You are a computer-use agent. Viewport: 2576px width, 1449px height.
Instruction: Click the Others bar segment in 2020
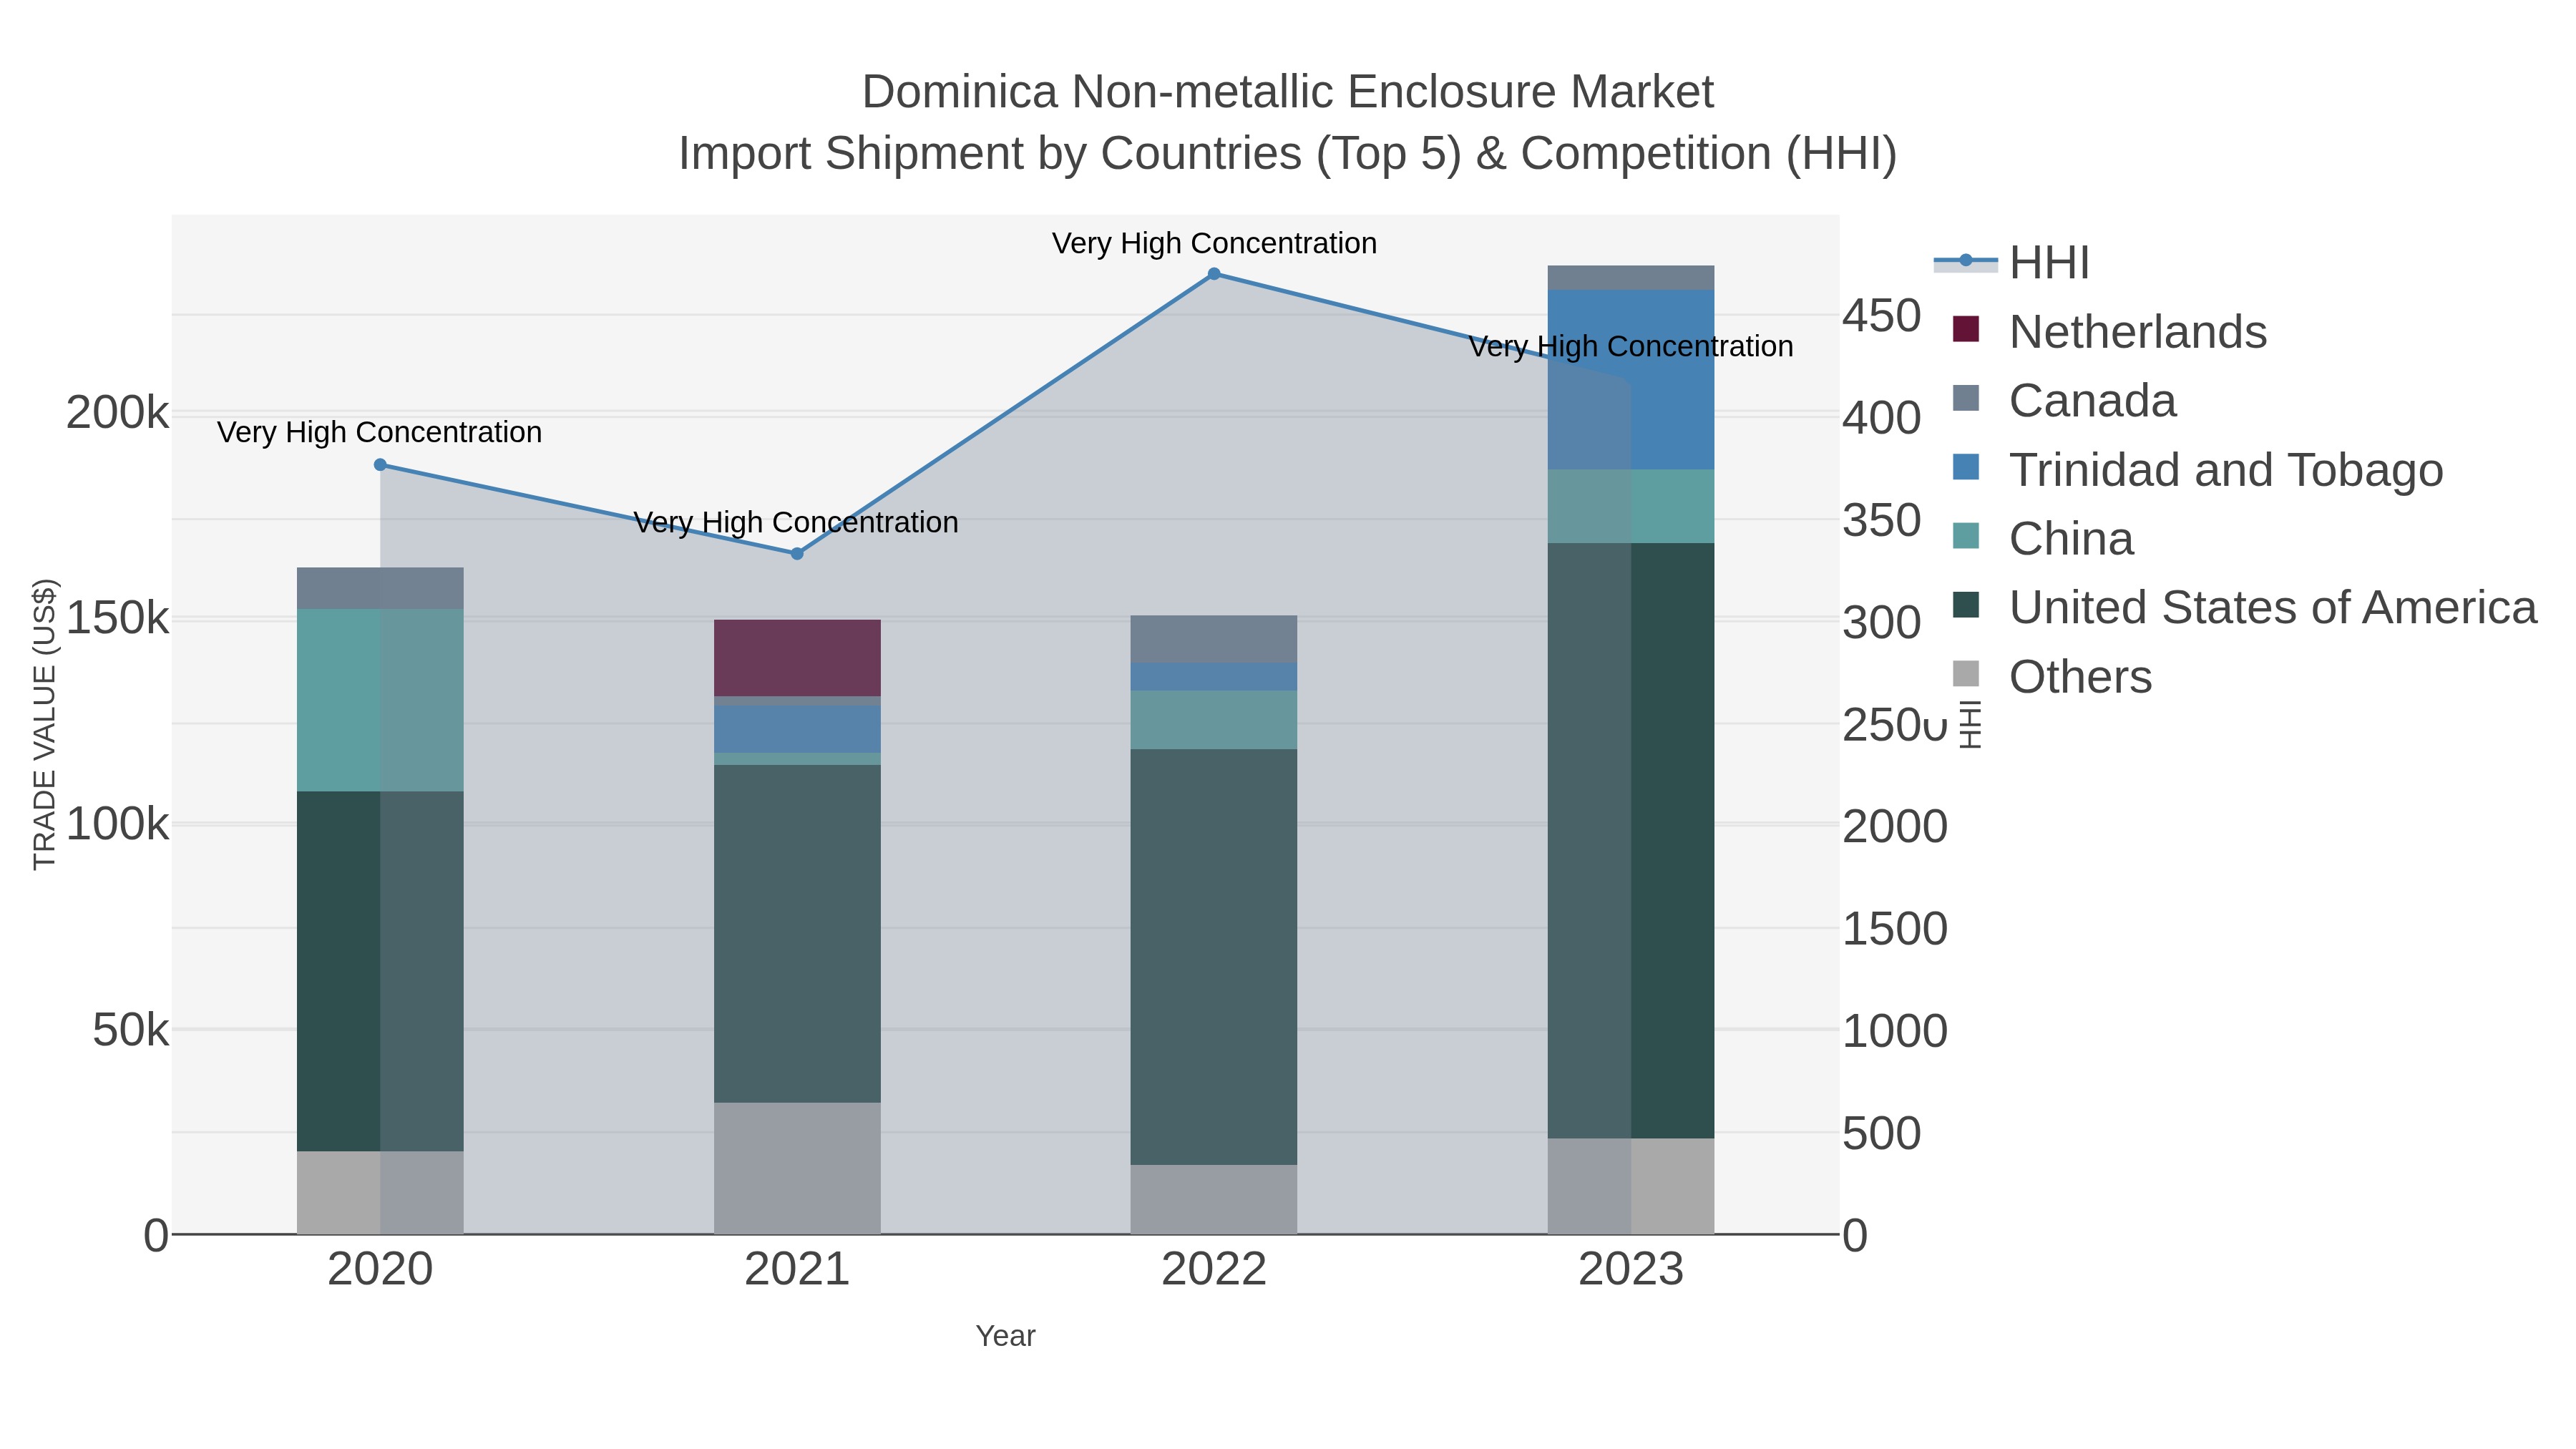pyautogui.click(x=380, y=1192)
